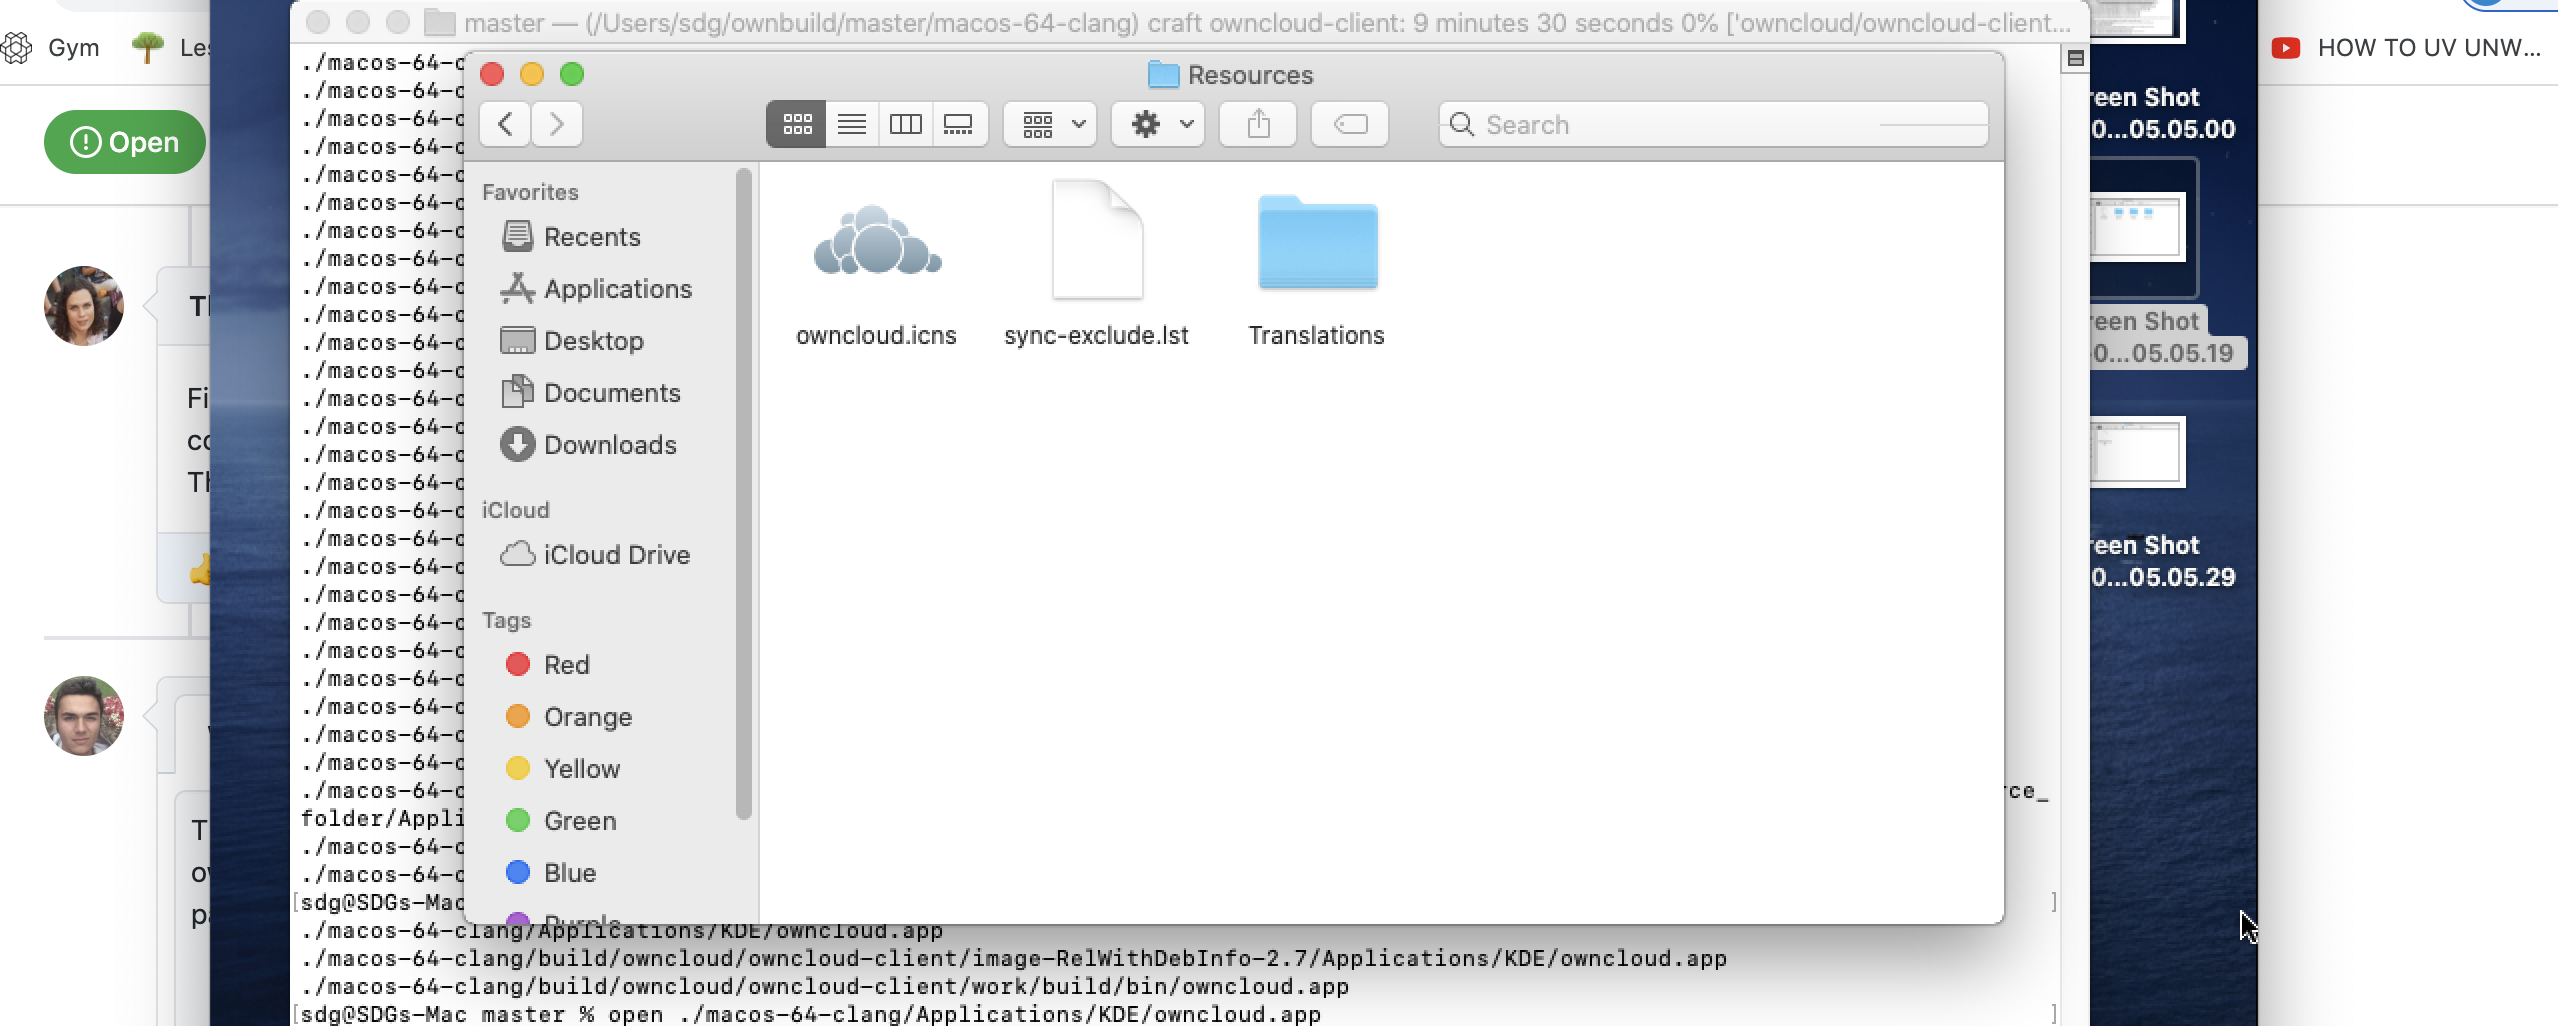Click the Terminal window title bar text
The image size is (2558, 1026).
click(x=1267, y=23)
